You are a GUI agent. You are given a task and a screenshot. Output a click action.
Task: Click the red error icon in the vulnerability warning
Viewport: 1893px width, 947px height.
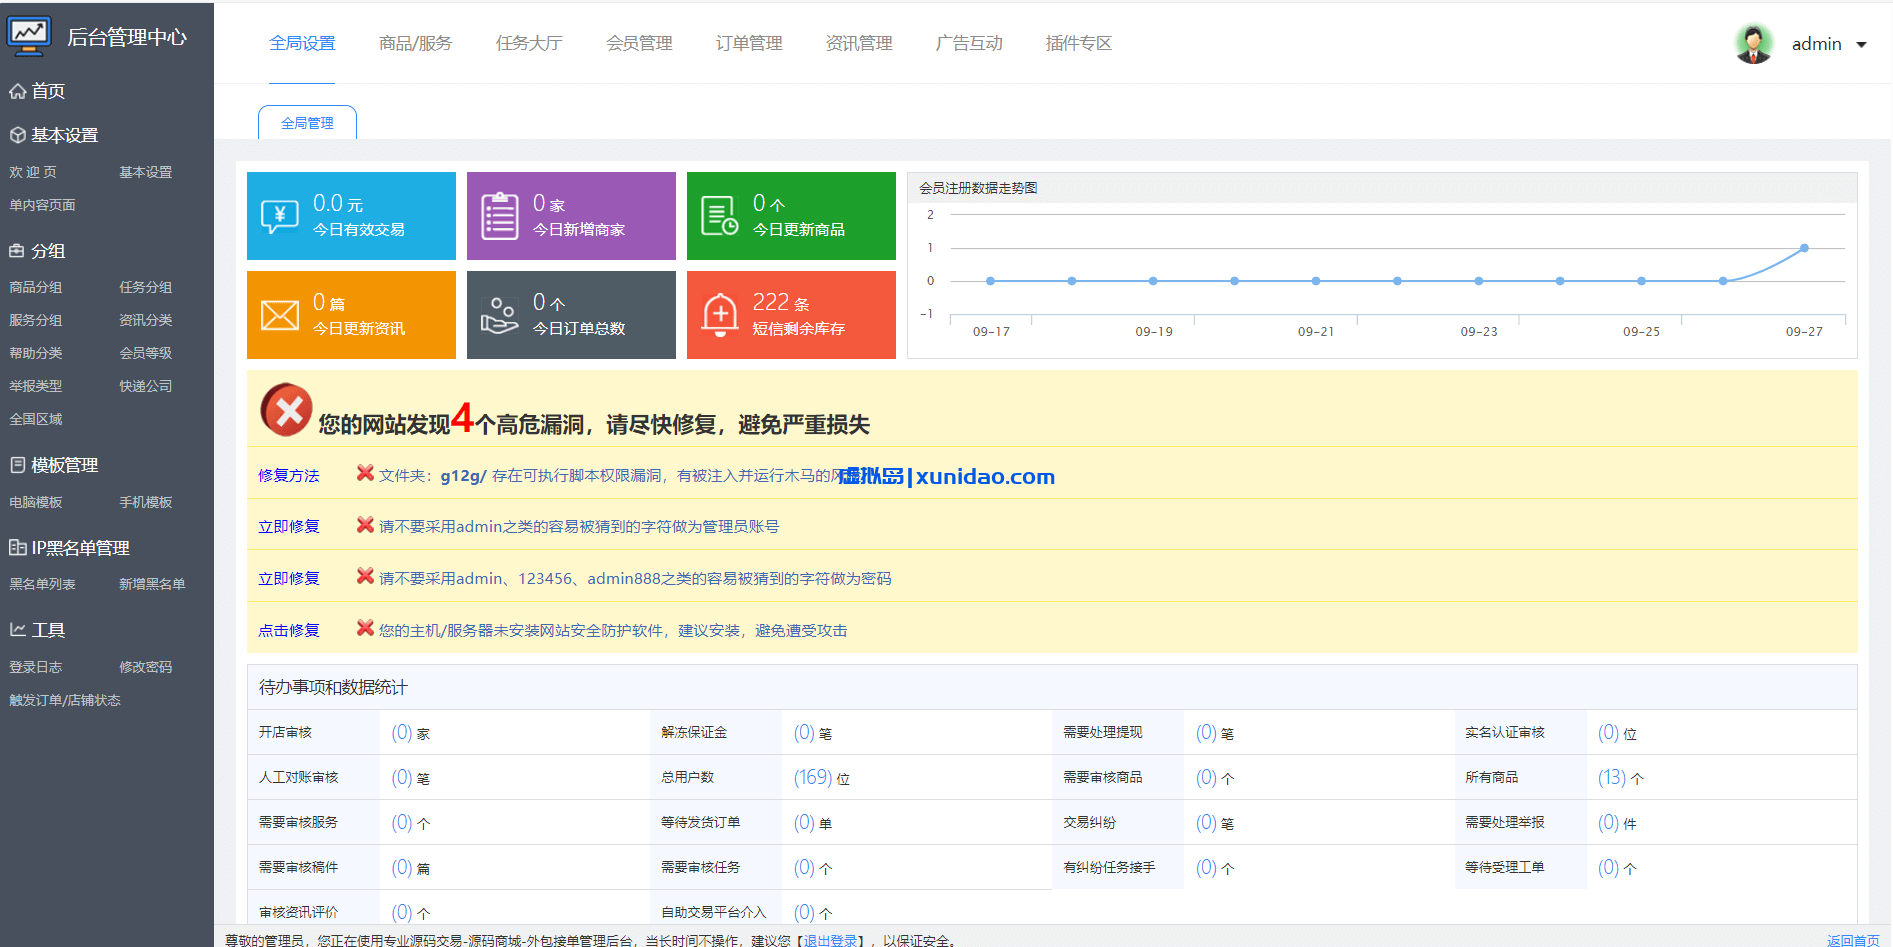[x=286, y=409]
